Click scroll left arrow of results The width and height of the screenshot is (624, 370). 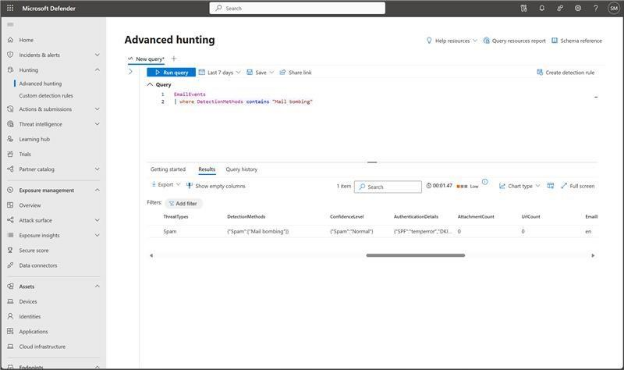(151, 255)
